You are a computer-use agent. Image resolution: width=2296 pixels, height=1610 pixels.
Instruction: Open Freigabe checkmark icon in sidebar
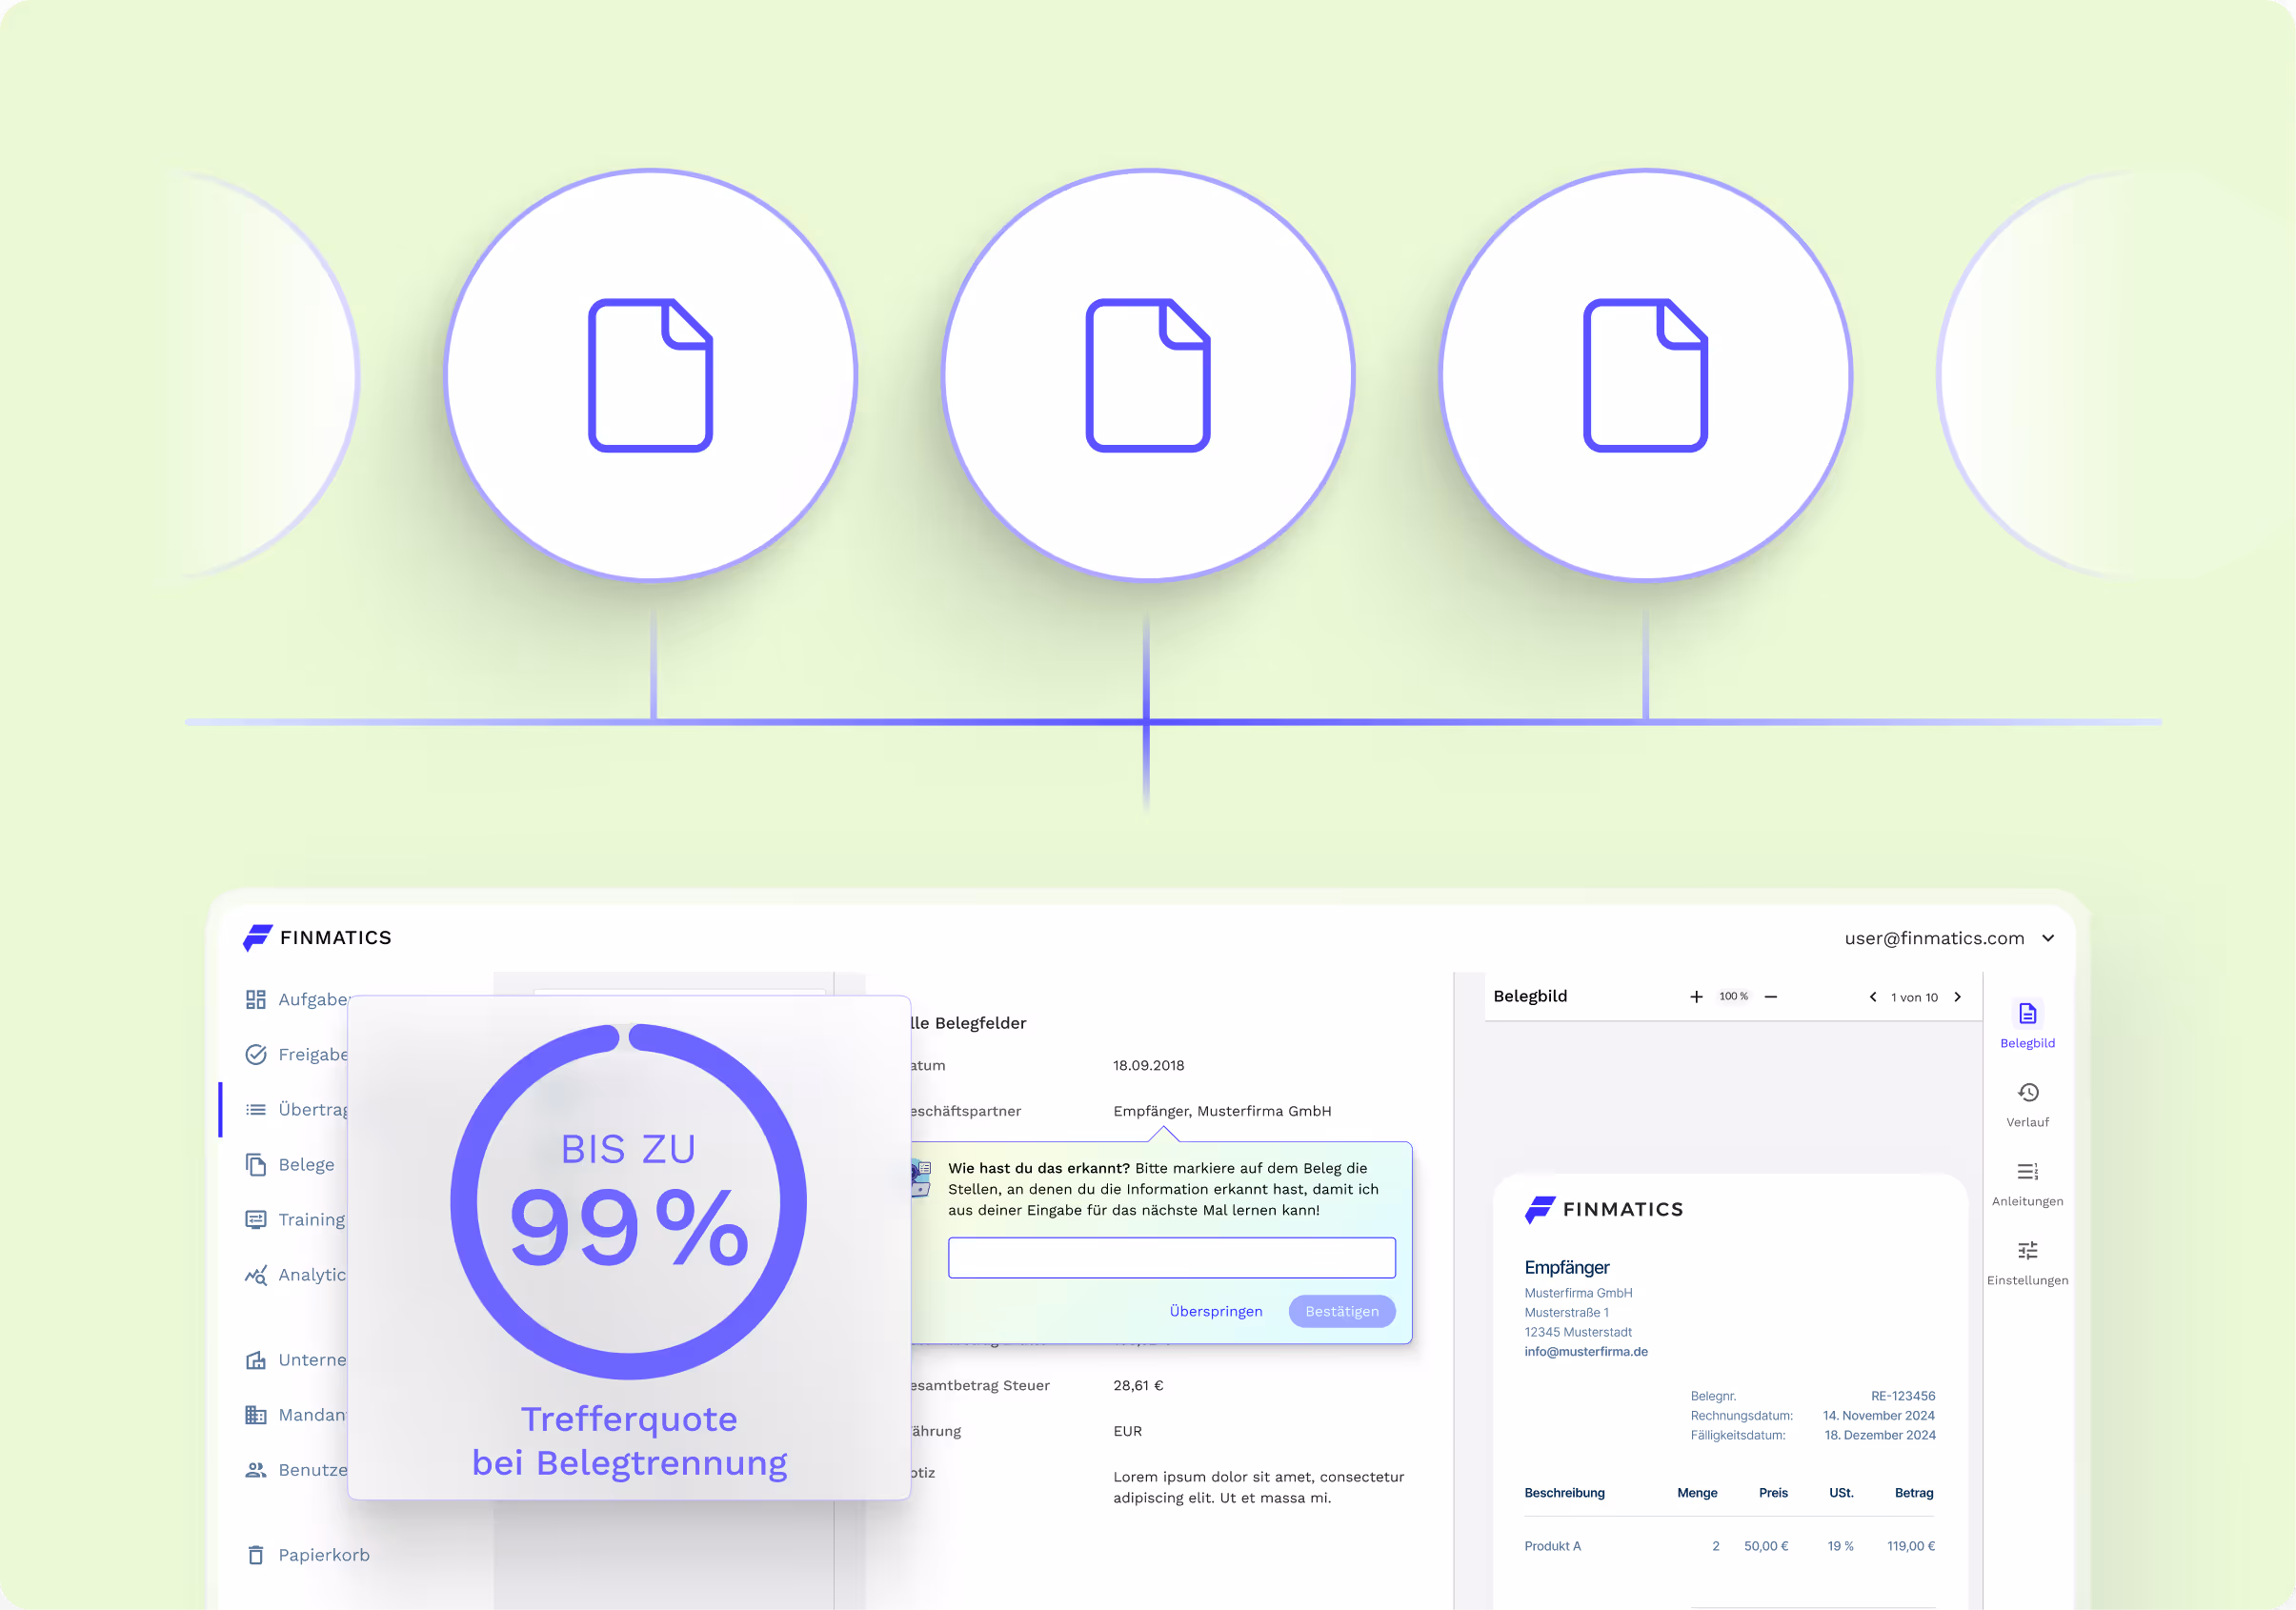tap(256, 1054)
